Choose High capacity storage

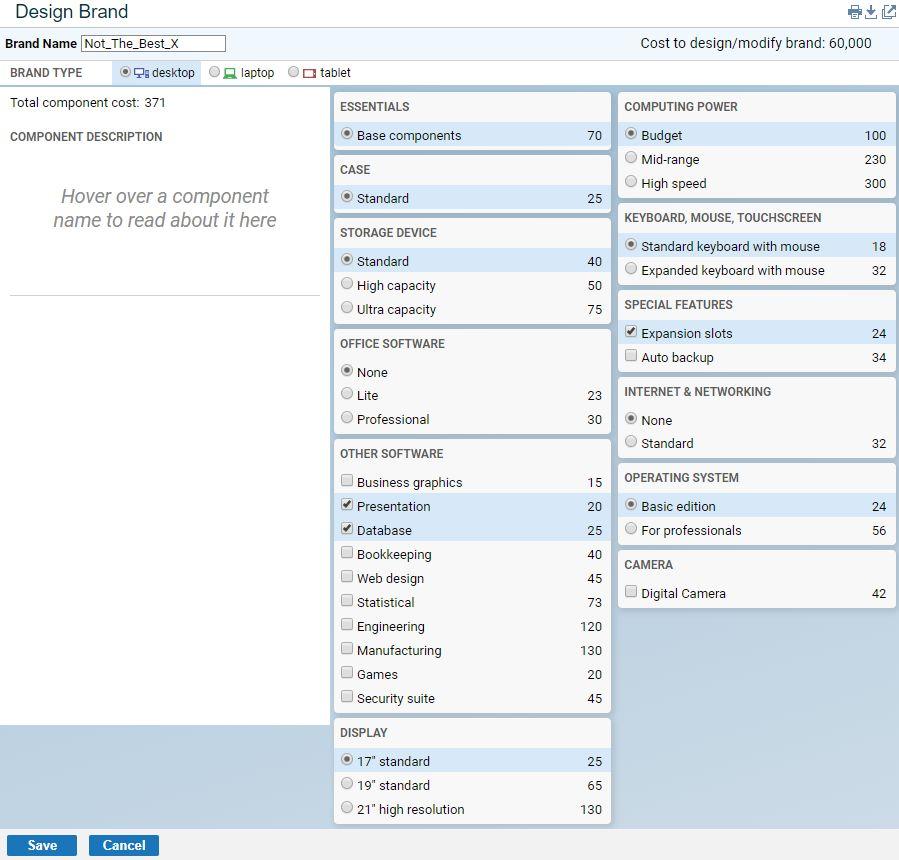346,283
